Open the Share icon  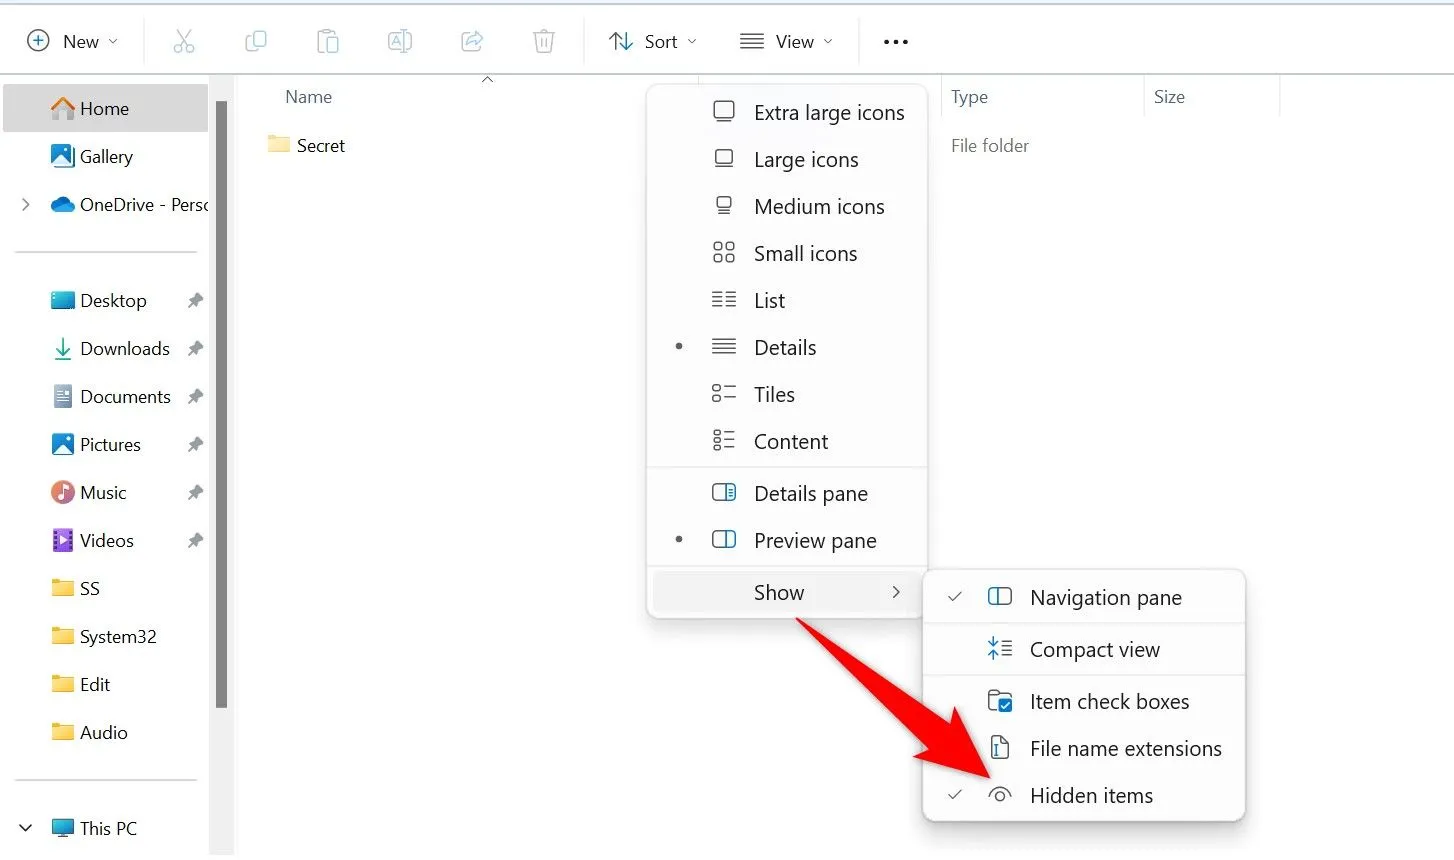coord(471,41)
